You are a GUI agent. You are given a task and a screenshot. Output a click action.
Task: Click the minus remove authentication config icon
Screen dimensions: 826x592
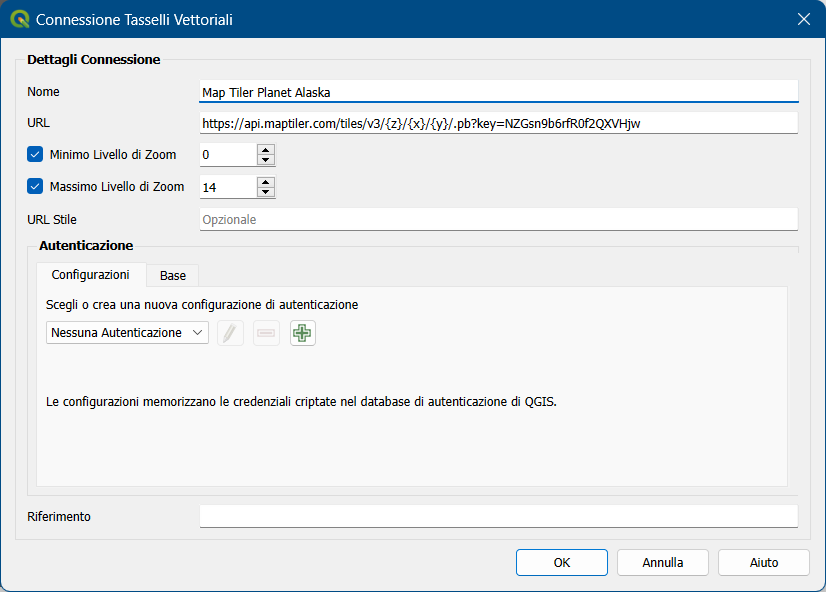(266, 333)
